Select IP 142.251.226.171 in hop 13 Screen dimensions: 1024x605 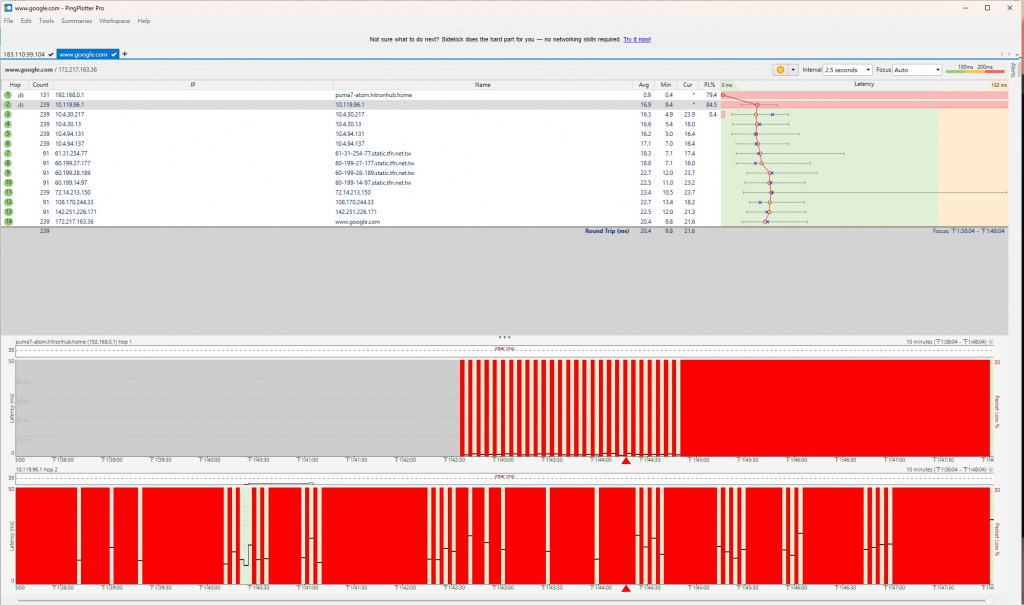75,212
